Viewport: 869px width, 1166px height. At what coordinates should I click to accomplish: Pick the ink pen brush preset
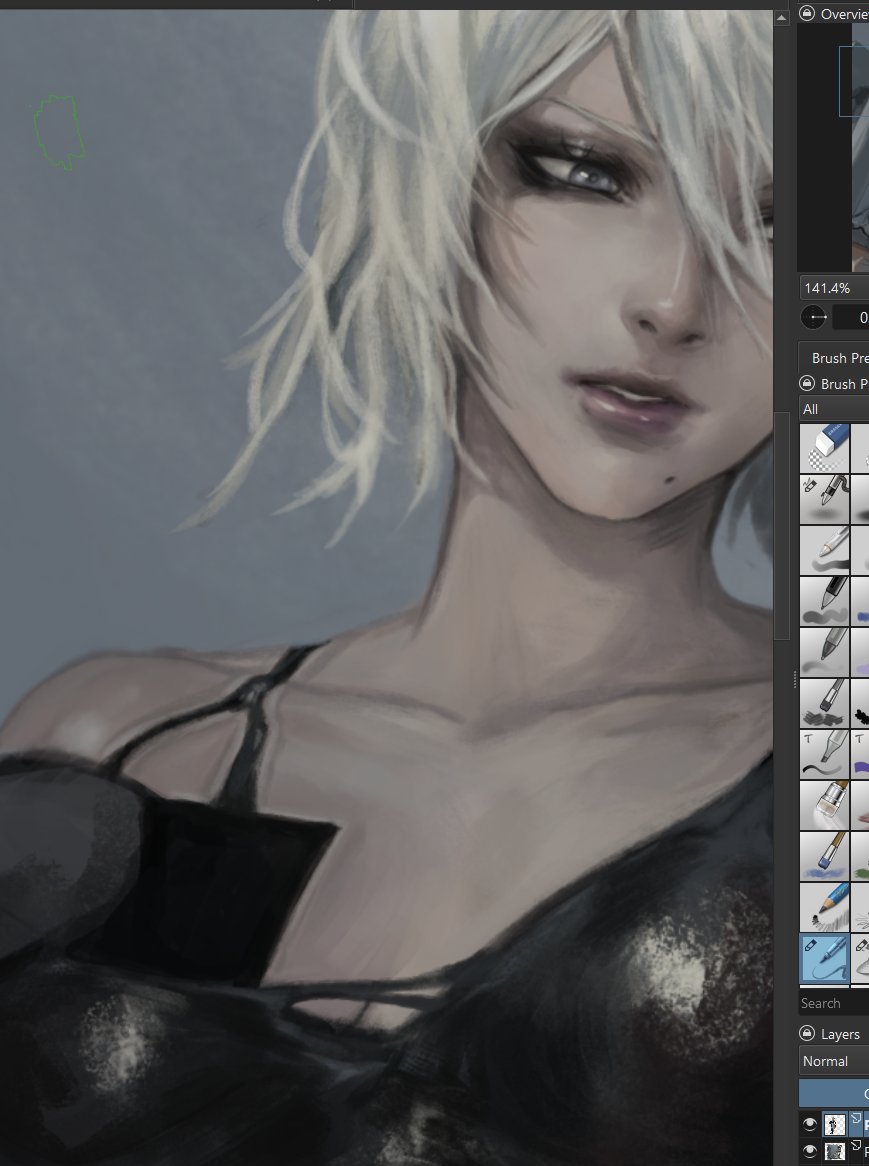(824, 498)
